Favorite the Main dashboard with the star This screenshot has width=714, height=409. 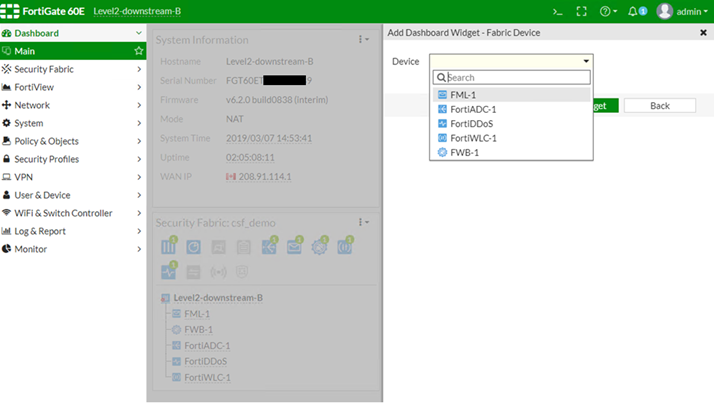139,51
